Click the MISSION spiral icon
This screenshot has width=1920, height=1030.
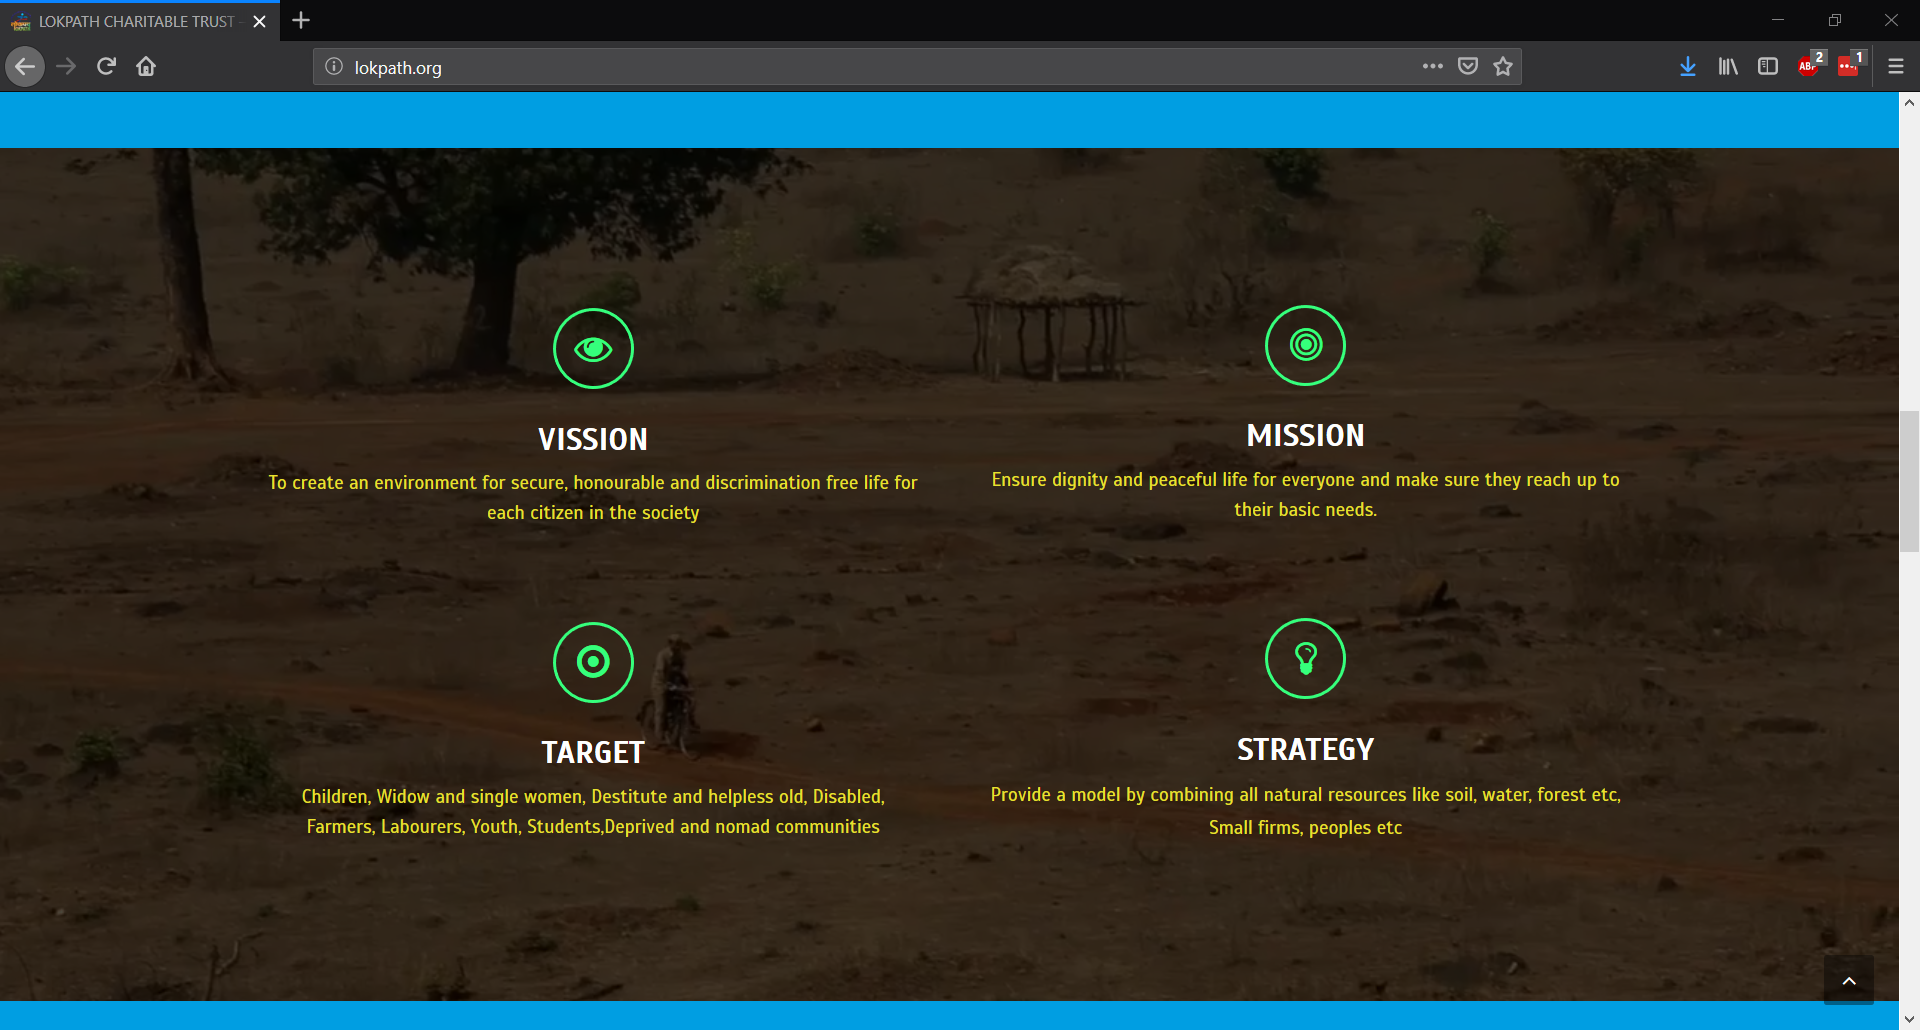tap(1305, 345)
